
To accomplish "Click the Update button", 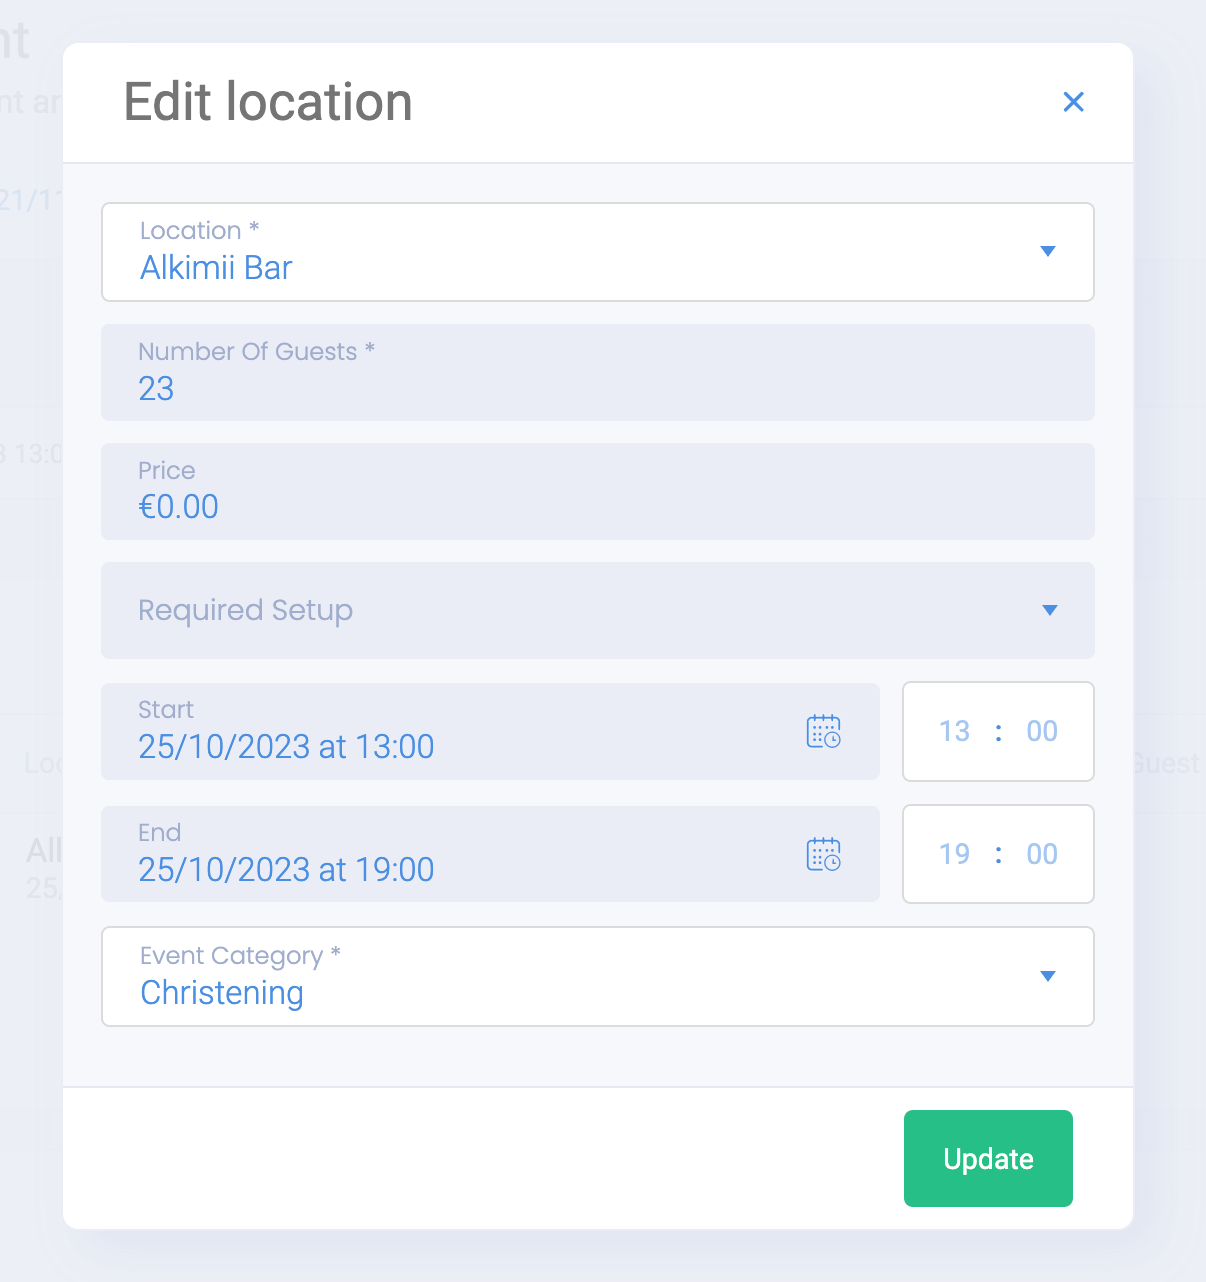I will (988, 1158).
